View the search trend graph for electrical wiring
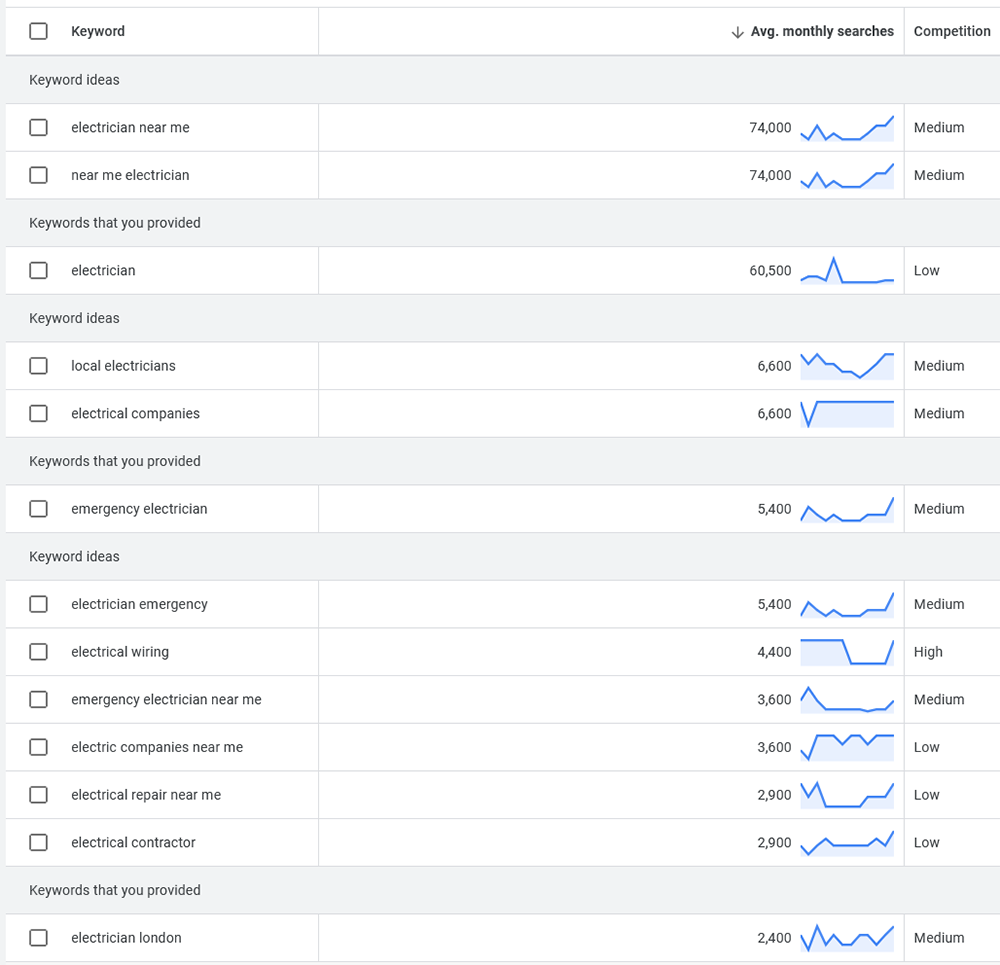This screenshot has height=965, width=1000. coord(848,651)
